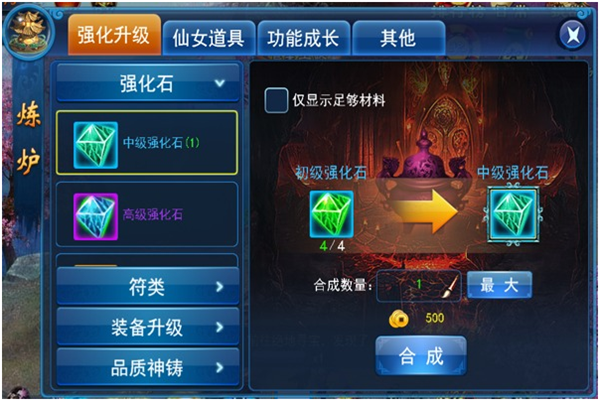600x401 pixels.
Task: Click the purple 高级强化石 gem icon
Action: point(95,216)
